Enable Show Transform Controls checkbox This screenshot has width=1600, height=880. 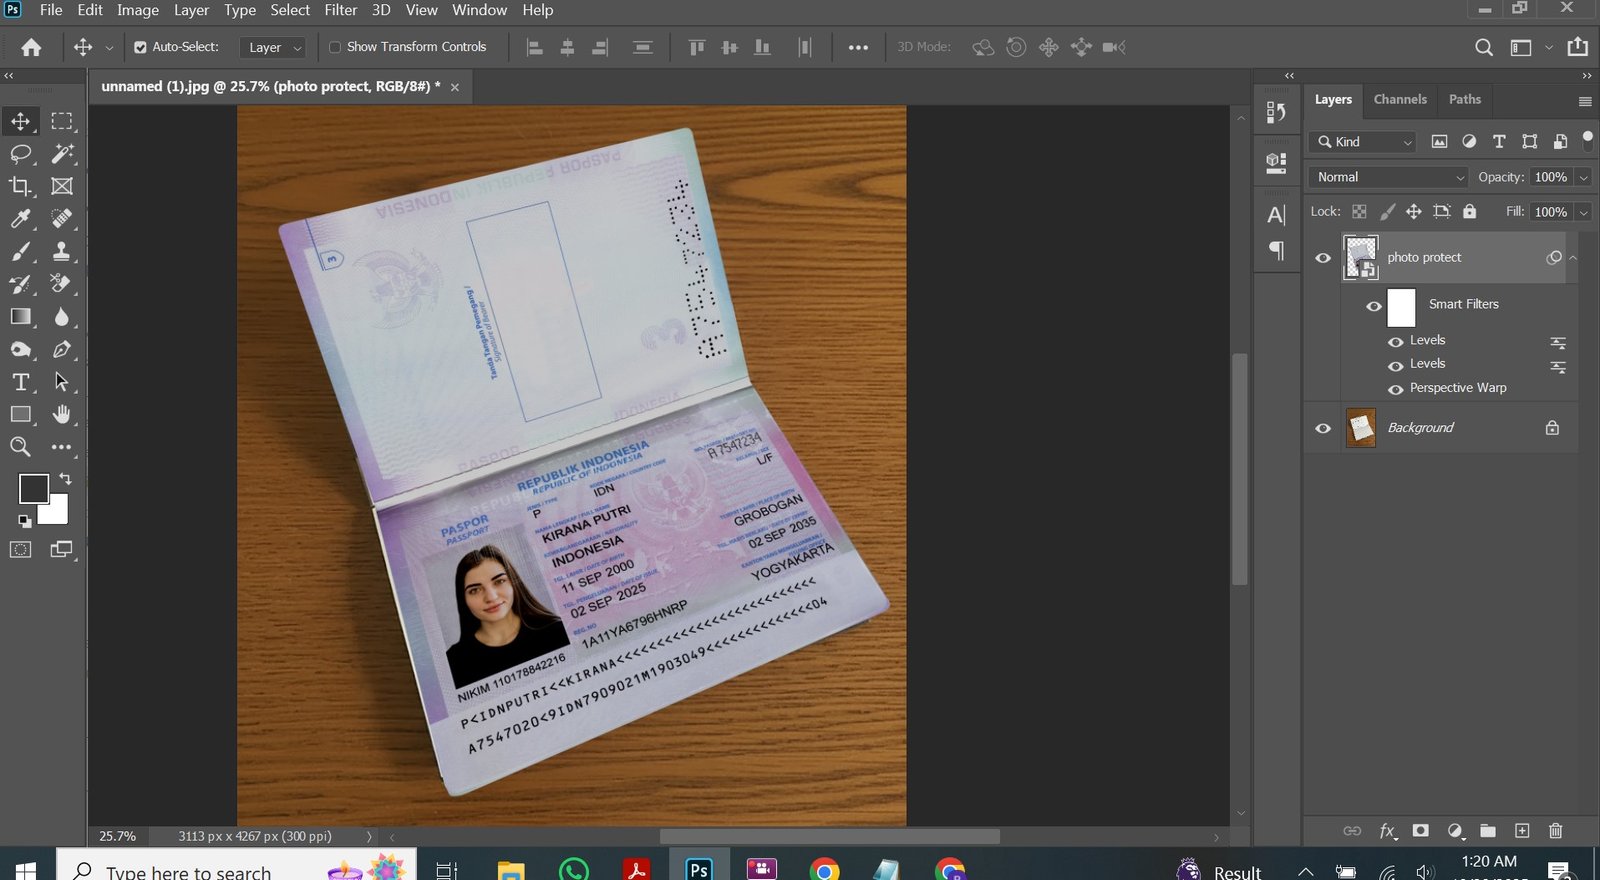[x=335, y=47]
